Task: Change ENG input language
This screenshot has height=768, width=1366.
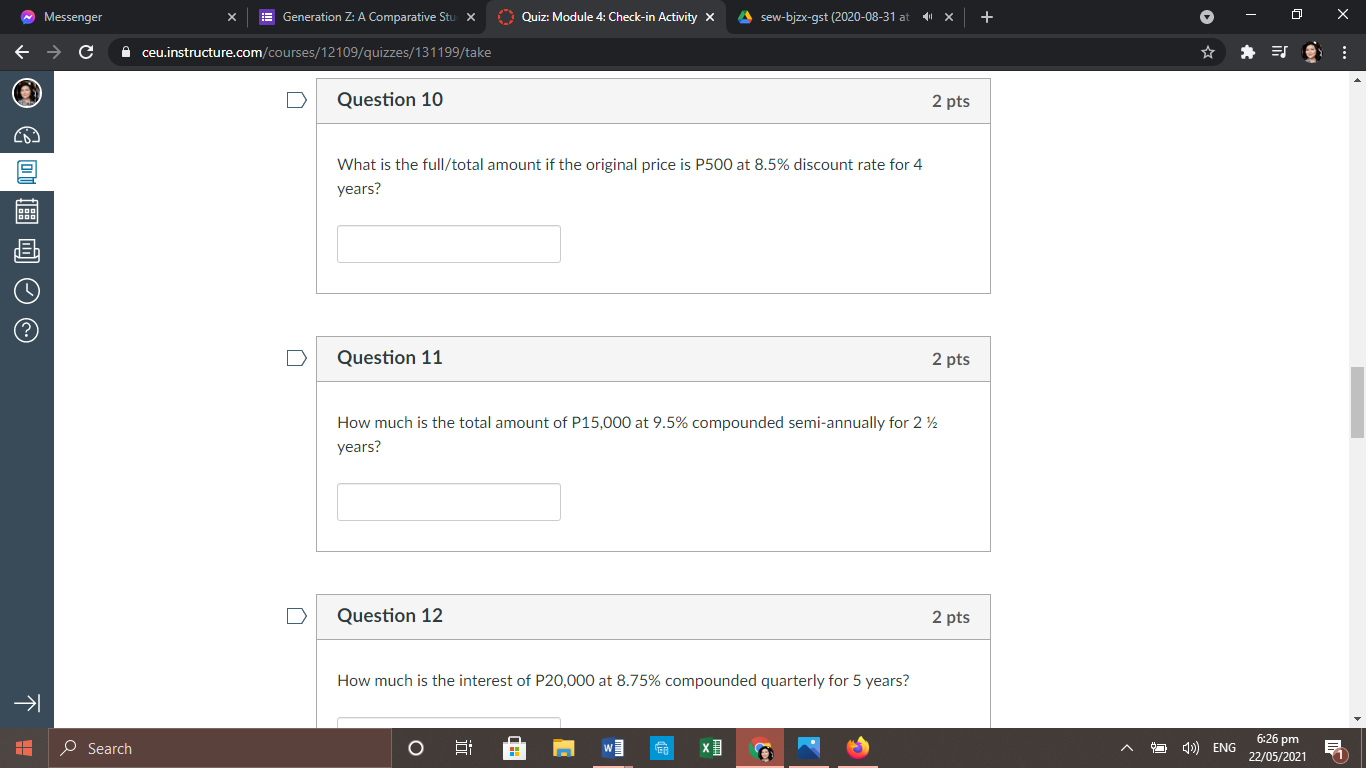Action: pyautogui.click(x=1224, y=748)
